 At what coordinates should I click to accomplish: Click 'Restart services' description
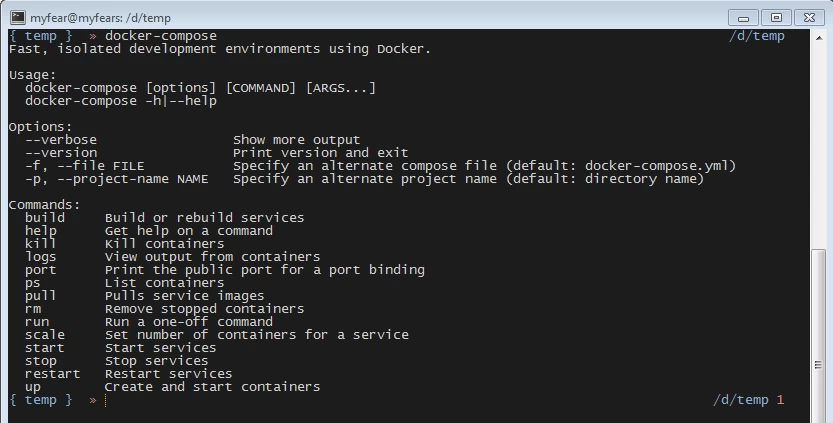169,374
